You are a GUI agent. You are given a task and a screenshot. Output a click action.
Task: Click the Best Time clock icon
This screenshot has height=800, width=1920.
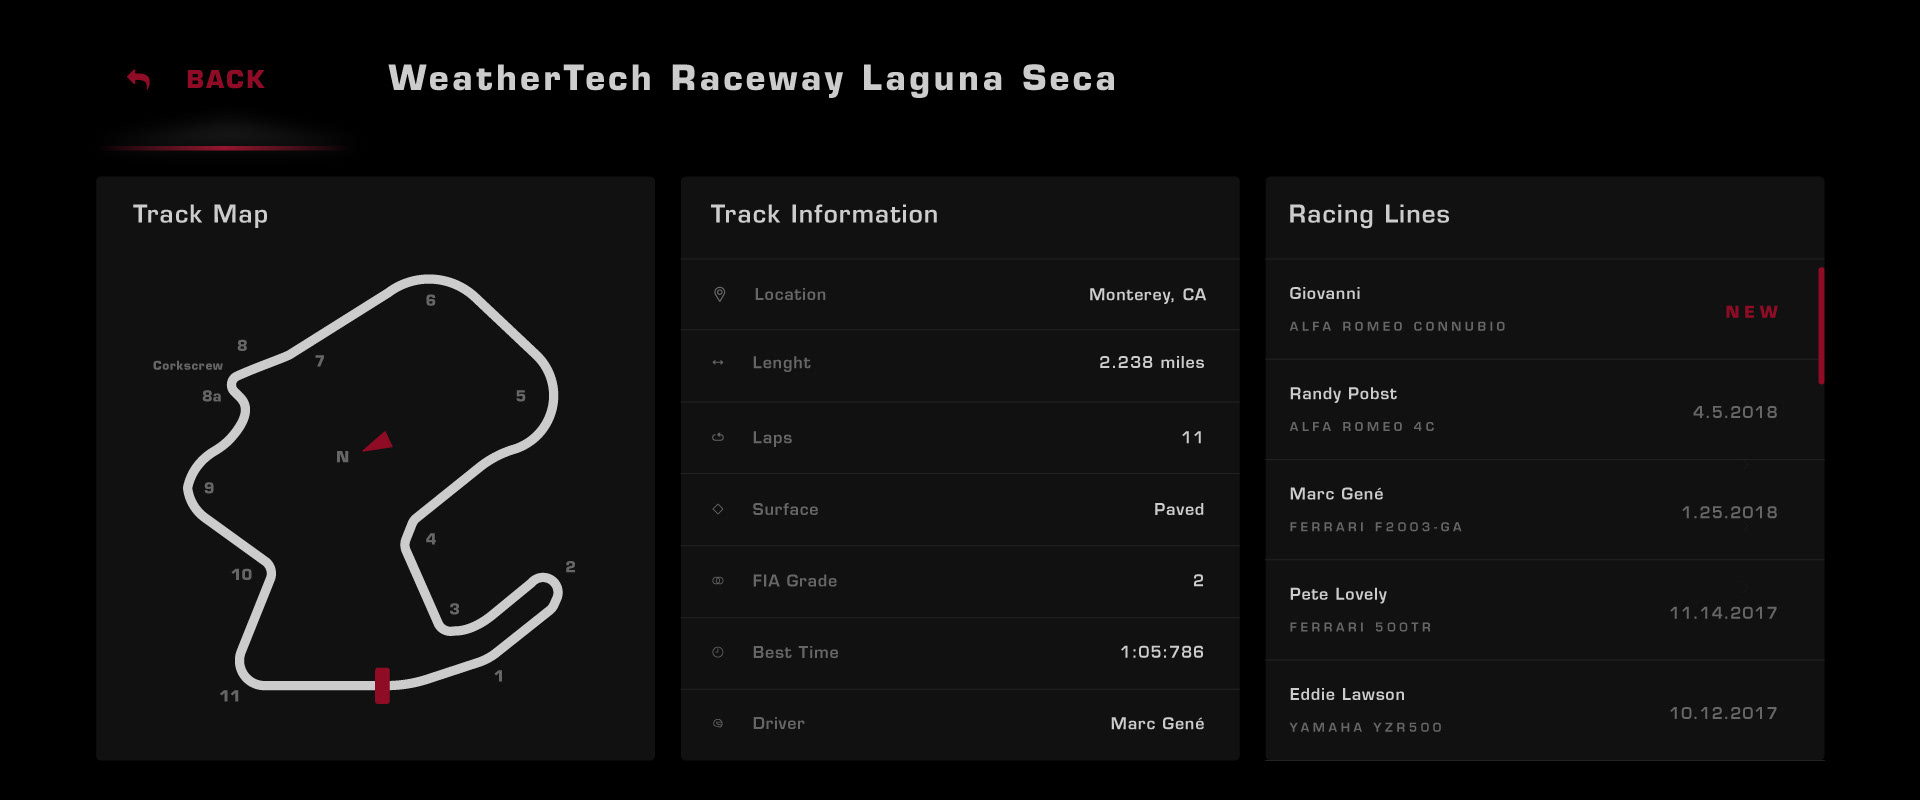(x=717, y=652)
